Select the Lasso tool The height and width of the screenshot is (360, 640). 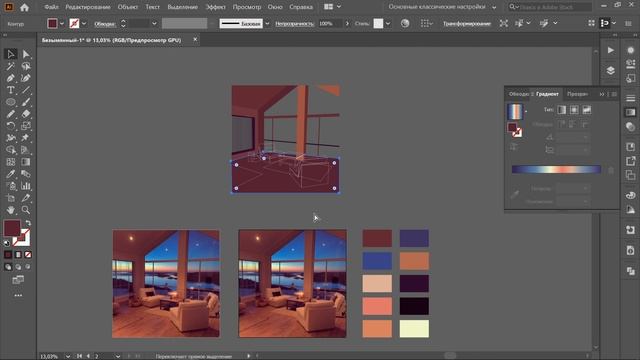click(x=26, y=66)
